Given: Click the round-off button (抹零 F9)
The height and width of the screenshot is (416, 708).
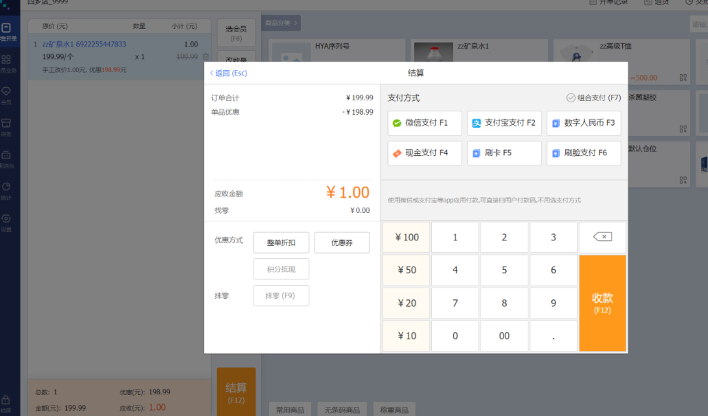Looking at the screenshot, I should [281, 295].
